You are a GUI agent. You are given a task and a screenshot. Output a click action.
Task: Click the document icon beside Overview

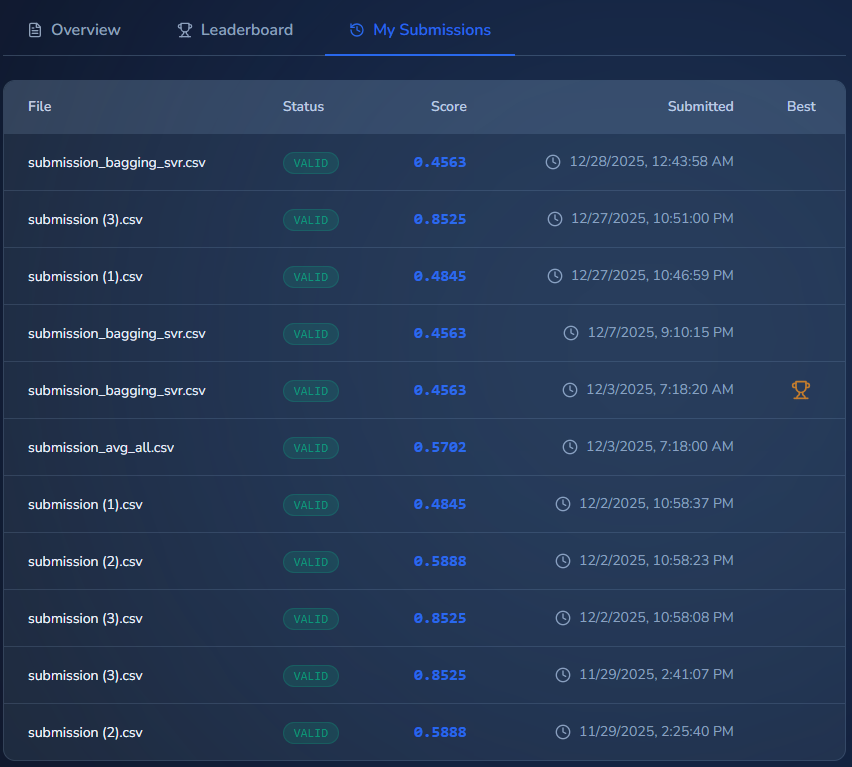[35, 30]
